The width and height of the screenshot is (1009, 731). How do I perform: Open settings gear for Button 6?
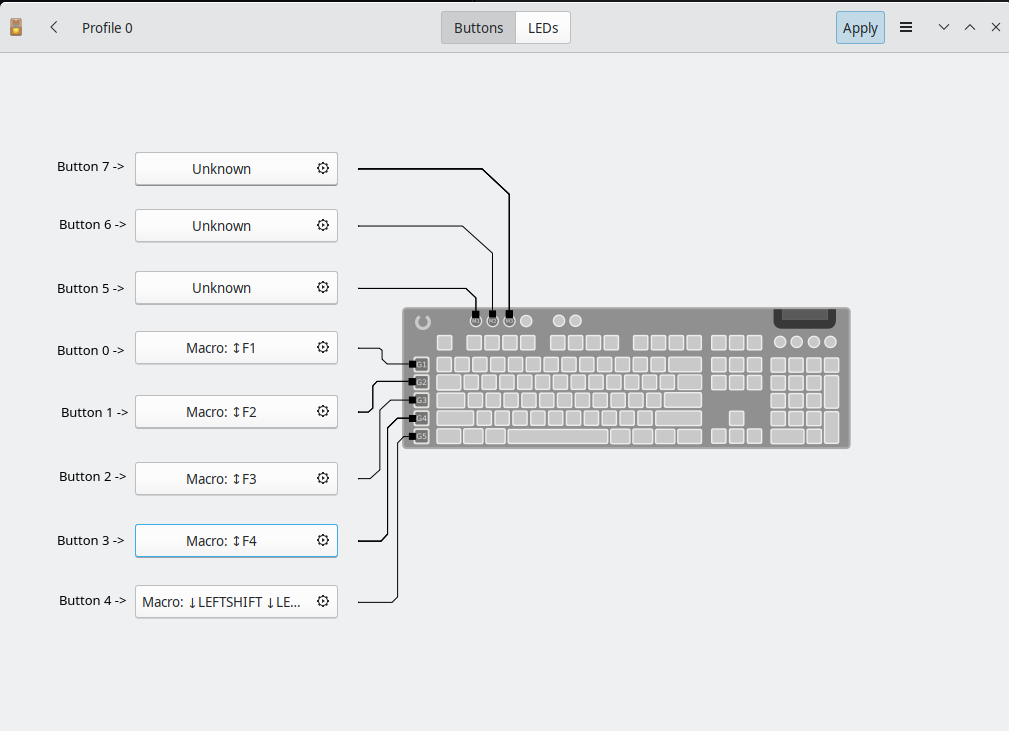coord(322,225)
